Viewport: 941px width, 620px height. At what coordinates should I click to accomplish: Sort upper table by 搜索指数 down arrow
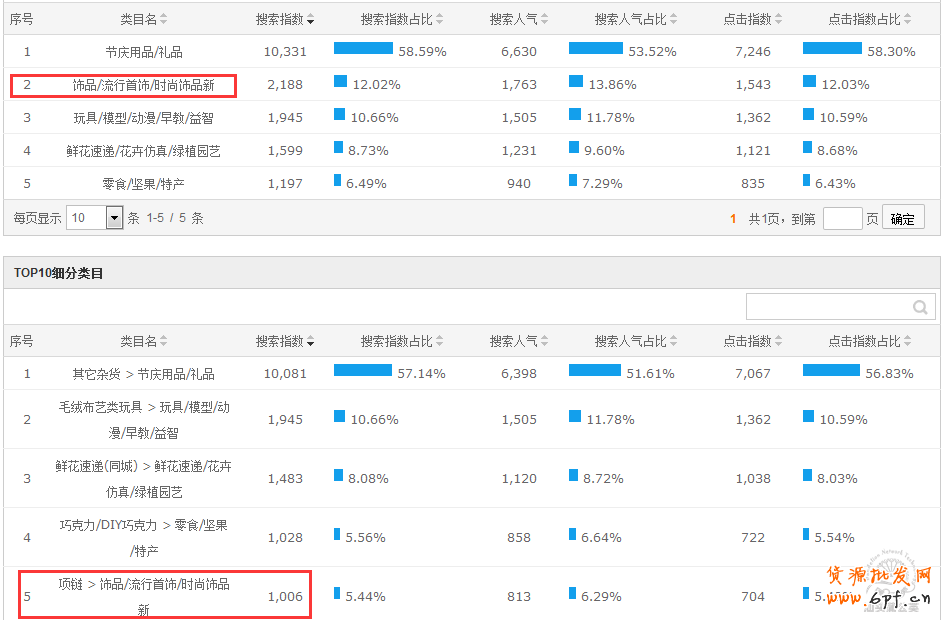(311, 20)
